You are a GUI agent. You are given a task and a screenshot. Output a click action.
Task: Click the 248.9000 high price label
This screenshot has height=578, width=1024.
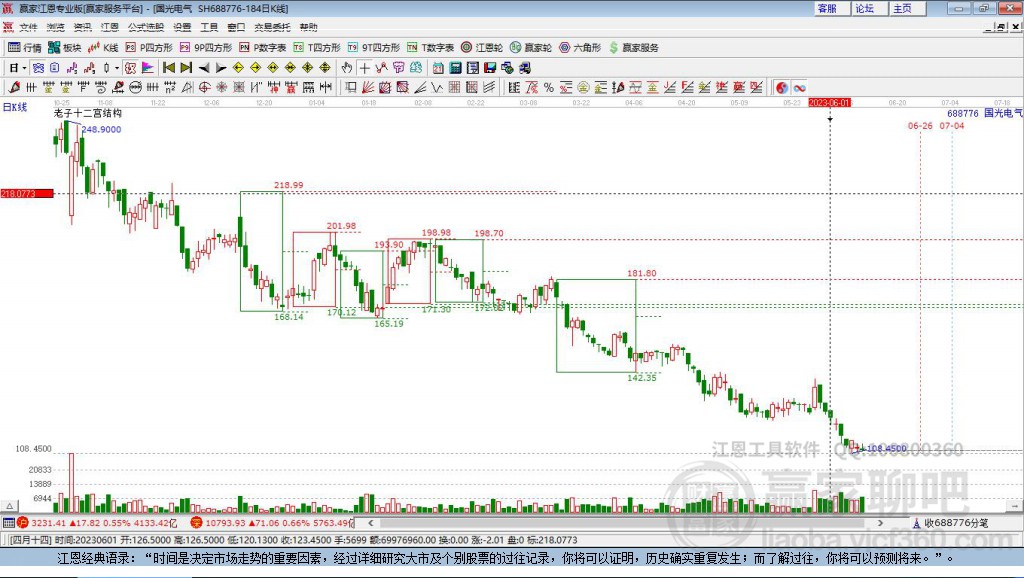pyautogui.click(x=101, y=129)
